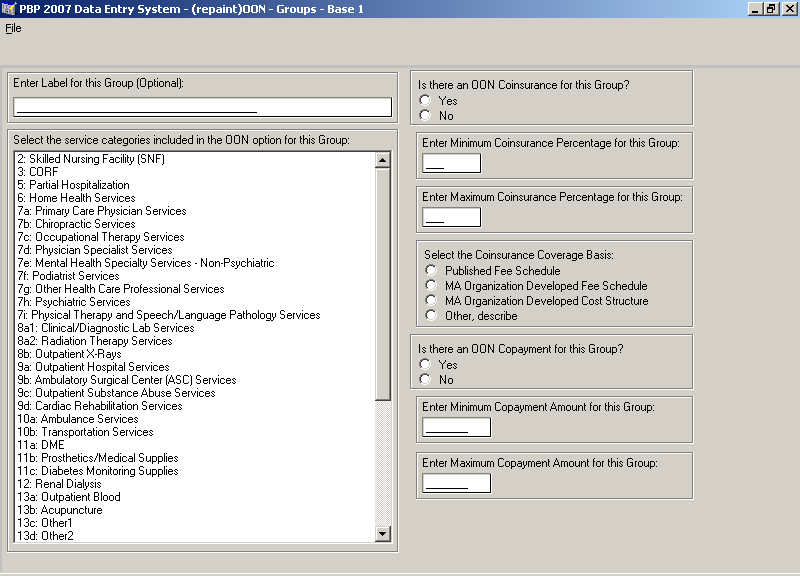Viewport: 800px width, 576px height.
Task: Open the File menu
Action: [x=13, y=28]
